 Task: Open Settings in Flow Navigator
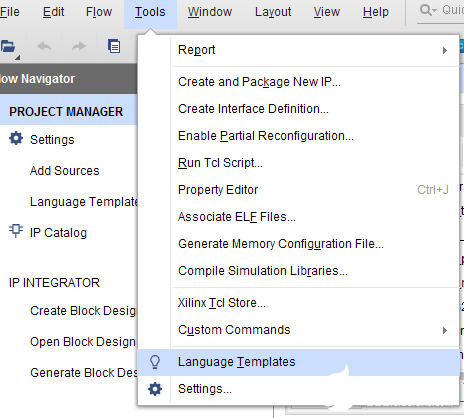52,140
